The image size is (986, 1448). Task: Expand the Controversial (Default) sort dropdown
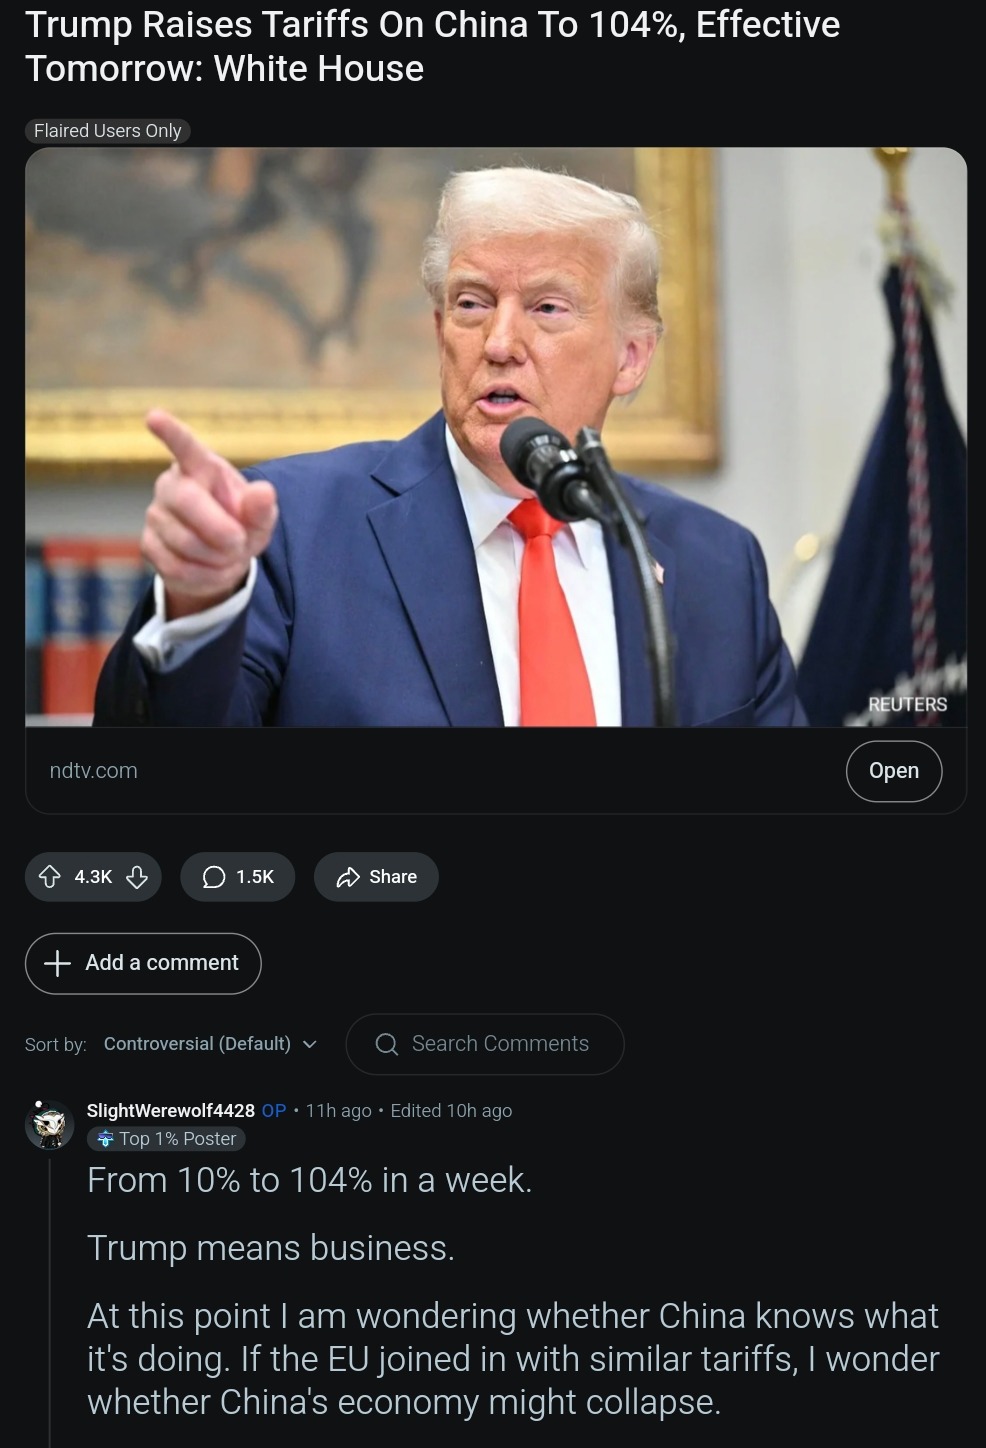pyautogui.click(x=209, y=1044)
